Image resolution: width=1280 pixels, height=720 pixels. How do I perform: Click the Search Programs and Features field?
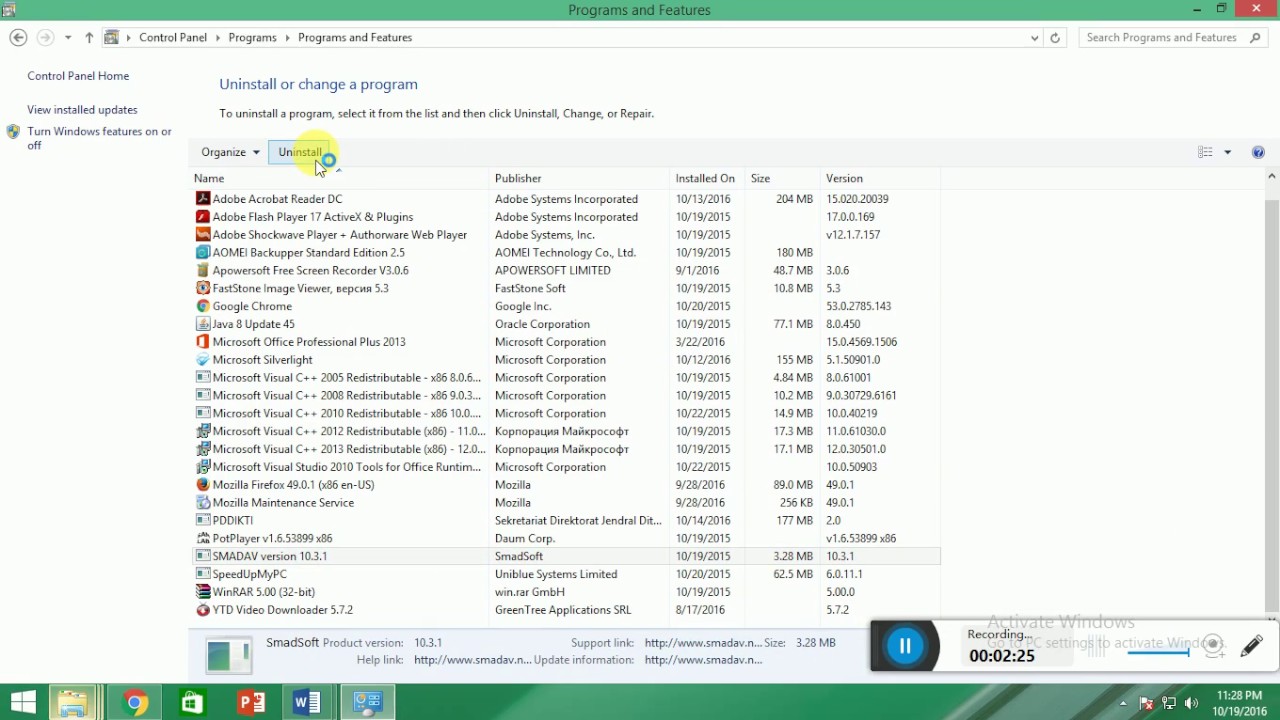click(x=1174, y=38)
